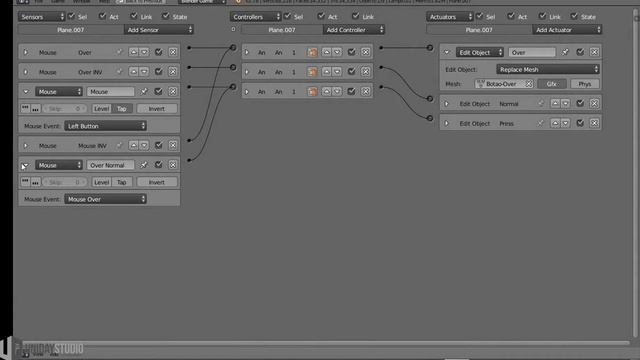Adjust the Skip value on Over Normal sensor

pyautogui.click(x=64, y=182)
